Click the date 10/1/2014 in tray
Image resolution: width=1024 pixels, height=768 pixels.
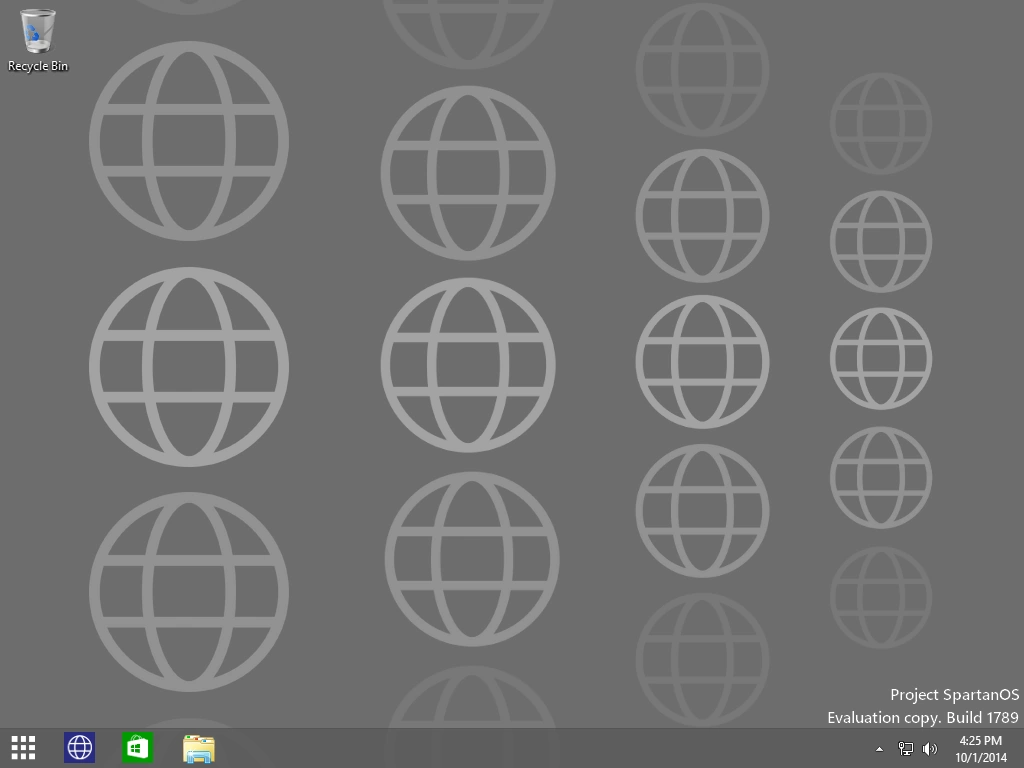(x=981, y=758)
